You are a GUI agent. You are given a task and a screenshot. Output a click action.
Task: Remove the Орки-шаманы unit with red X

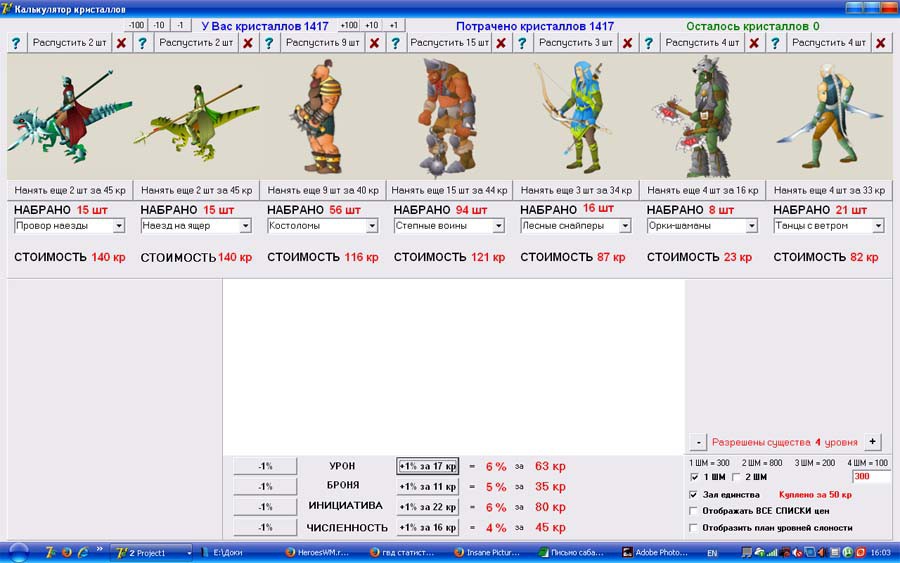pyautogui.click(x=754, y=43)
